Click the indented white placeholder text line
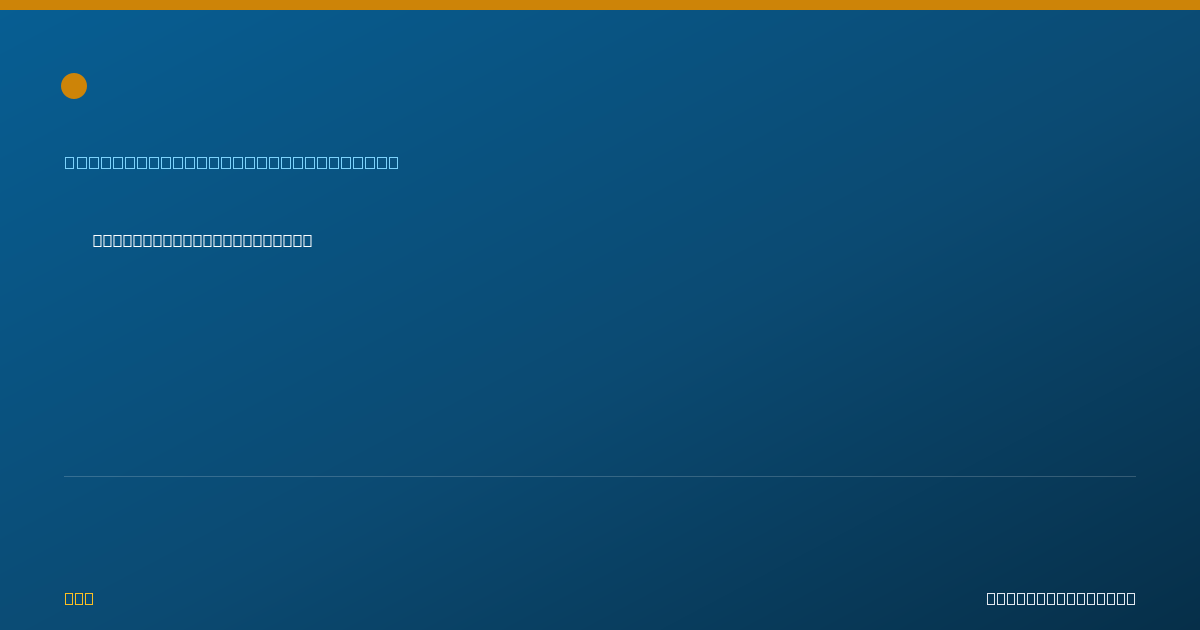The image size is (1200, 630). 203,240
